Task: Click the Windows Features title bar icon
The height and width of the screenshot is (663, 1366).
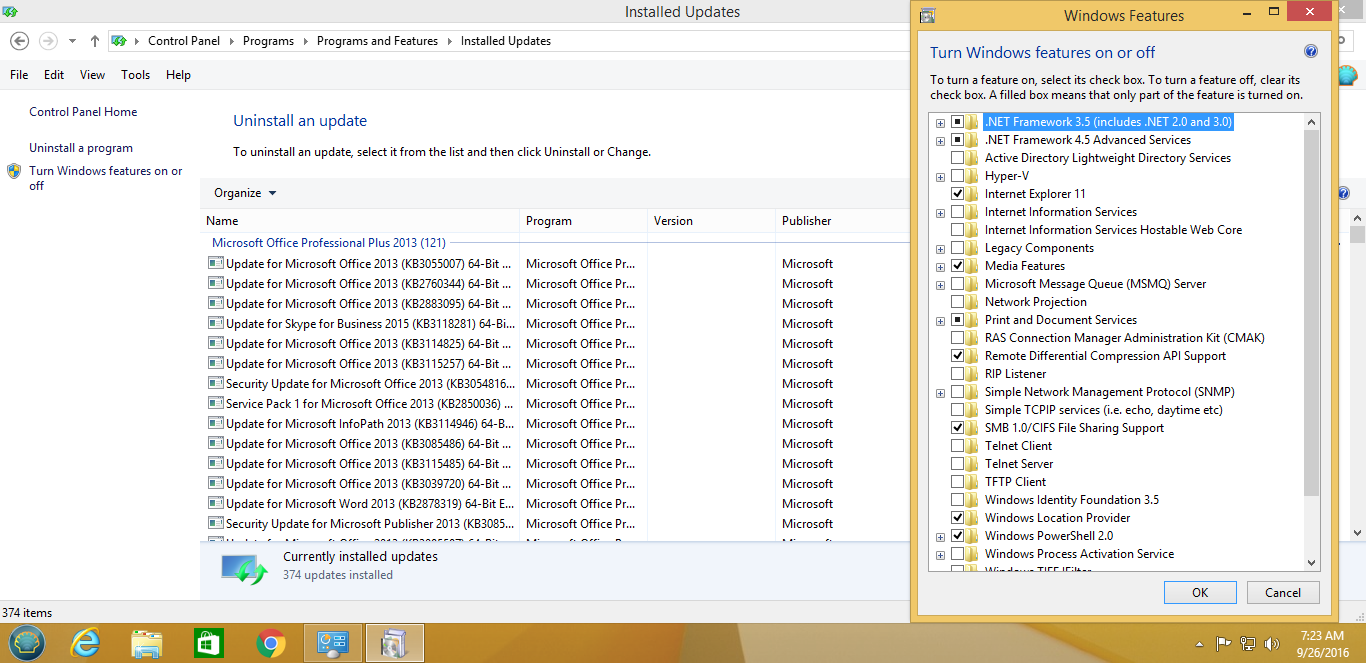Action: [x=927, y=15]
